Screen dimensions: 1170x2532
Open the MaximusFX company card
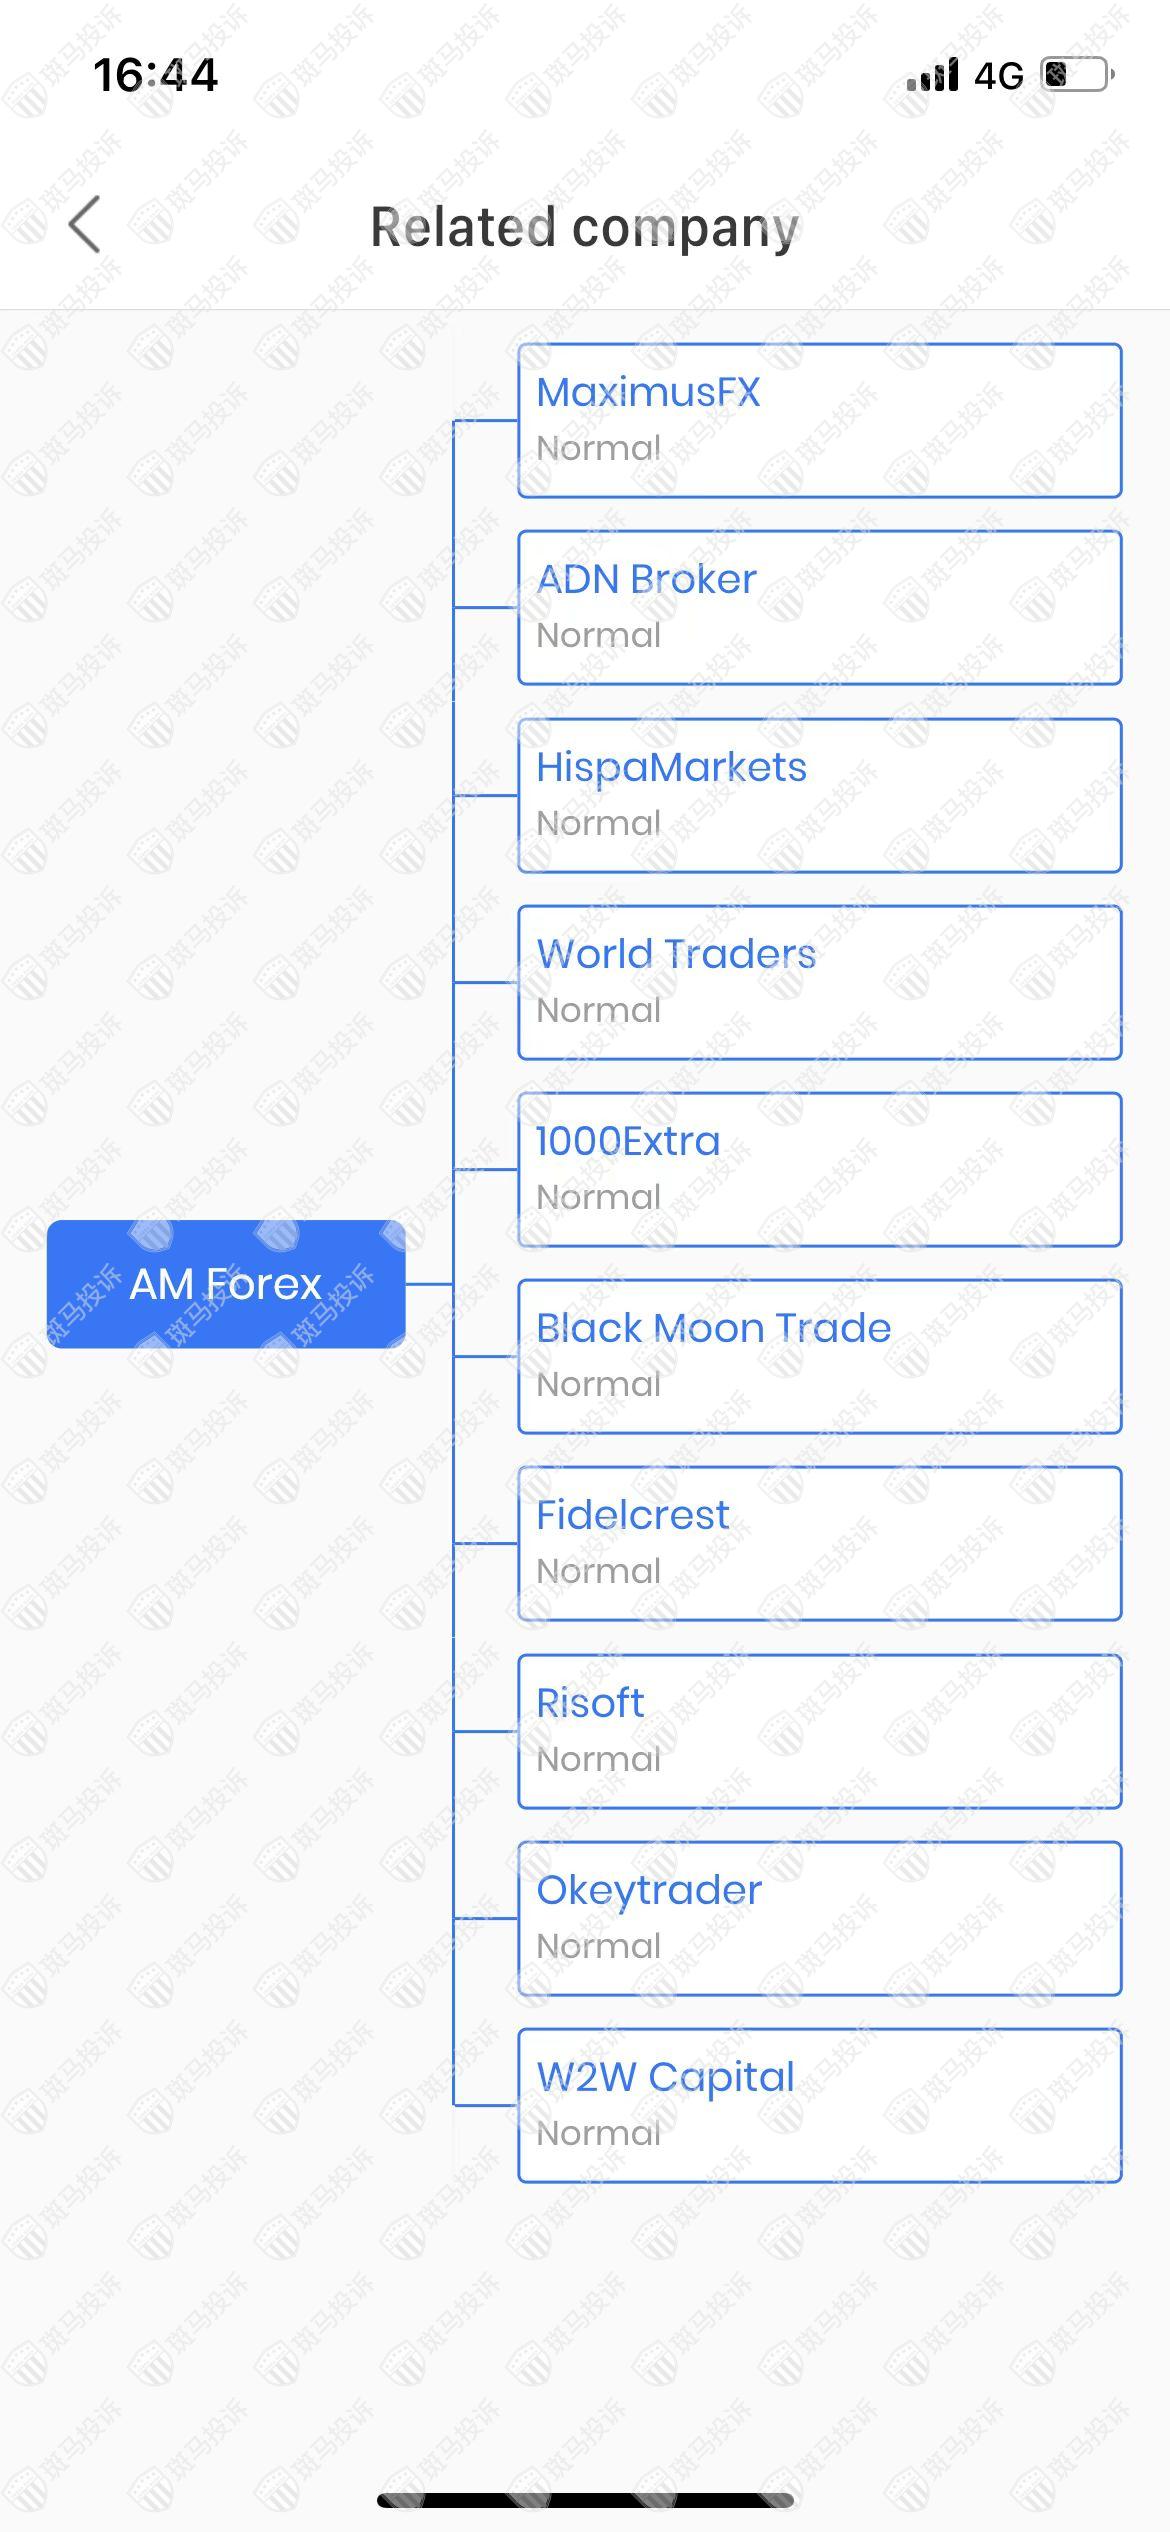pos(819,420)
